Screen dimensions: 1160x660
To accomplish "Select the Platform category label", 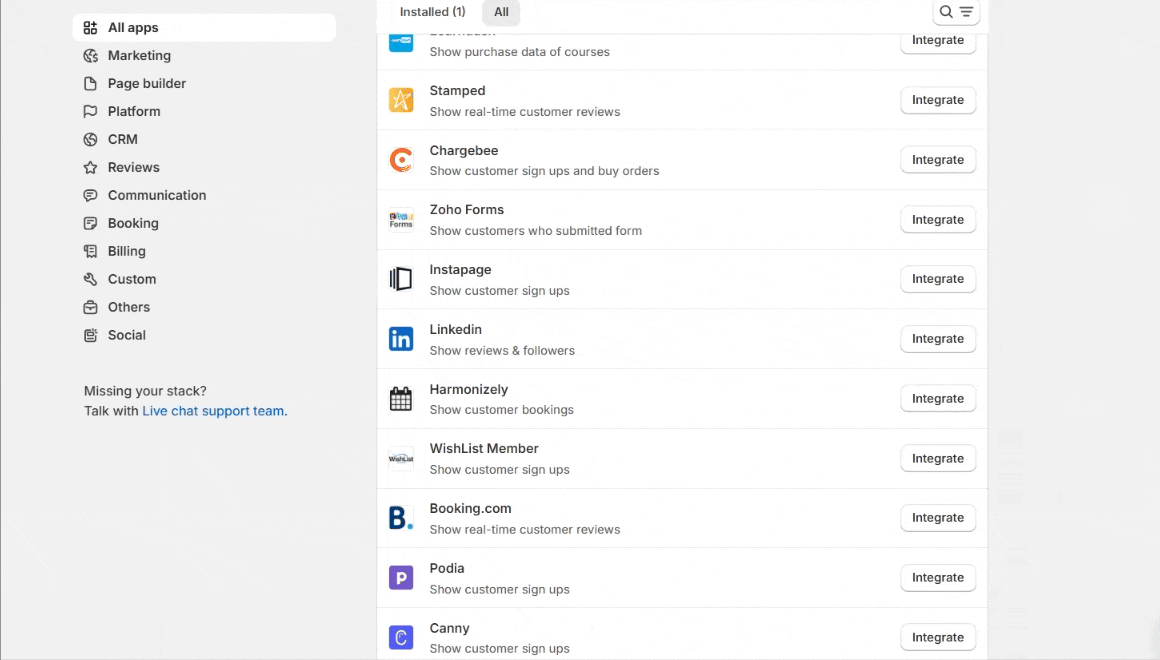I will point(134,112).
